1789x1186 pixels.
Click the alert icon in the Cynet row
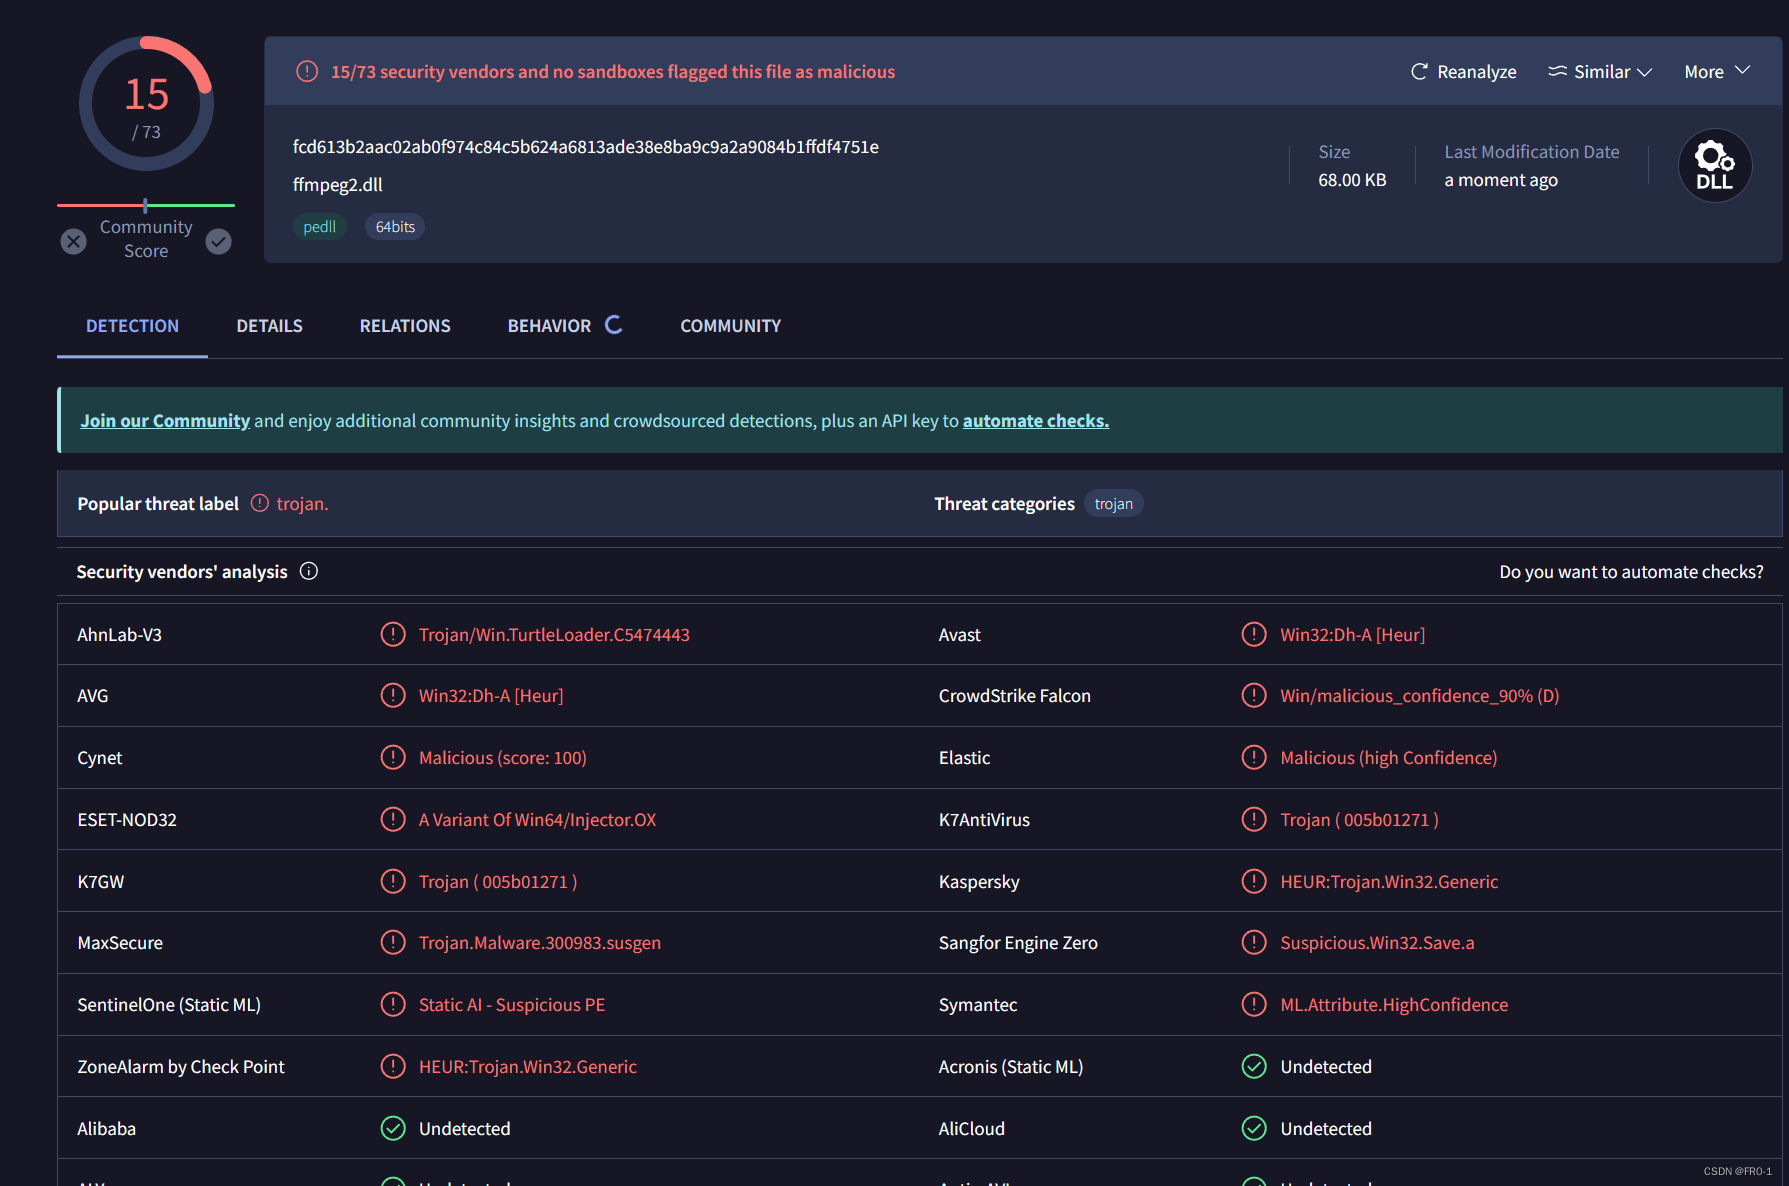pos(393,757)
